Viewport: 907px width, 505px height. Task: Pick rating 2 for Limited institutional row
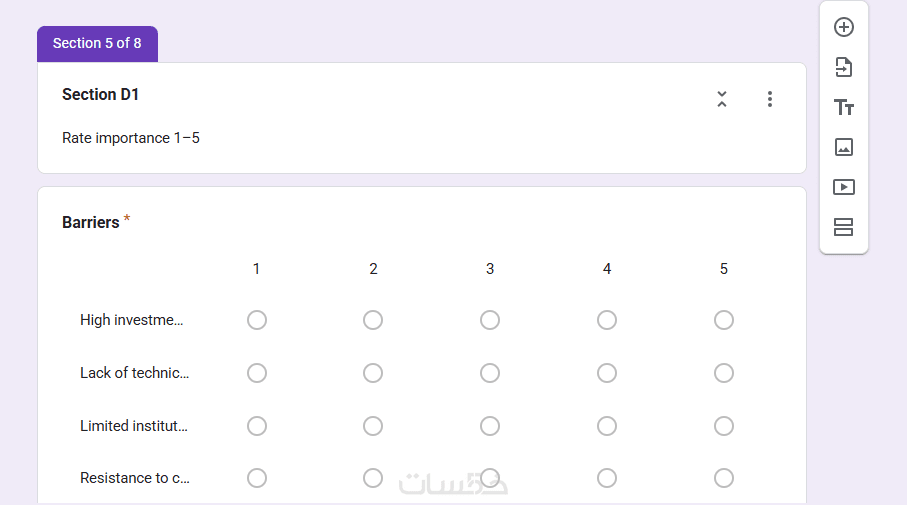pyautogui.click(x=373, y=426)
